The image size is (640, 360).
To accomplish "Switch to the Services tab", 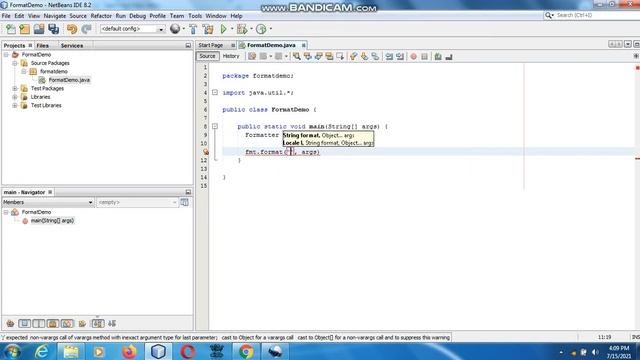I will 72,46.
